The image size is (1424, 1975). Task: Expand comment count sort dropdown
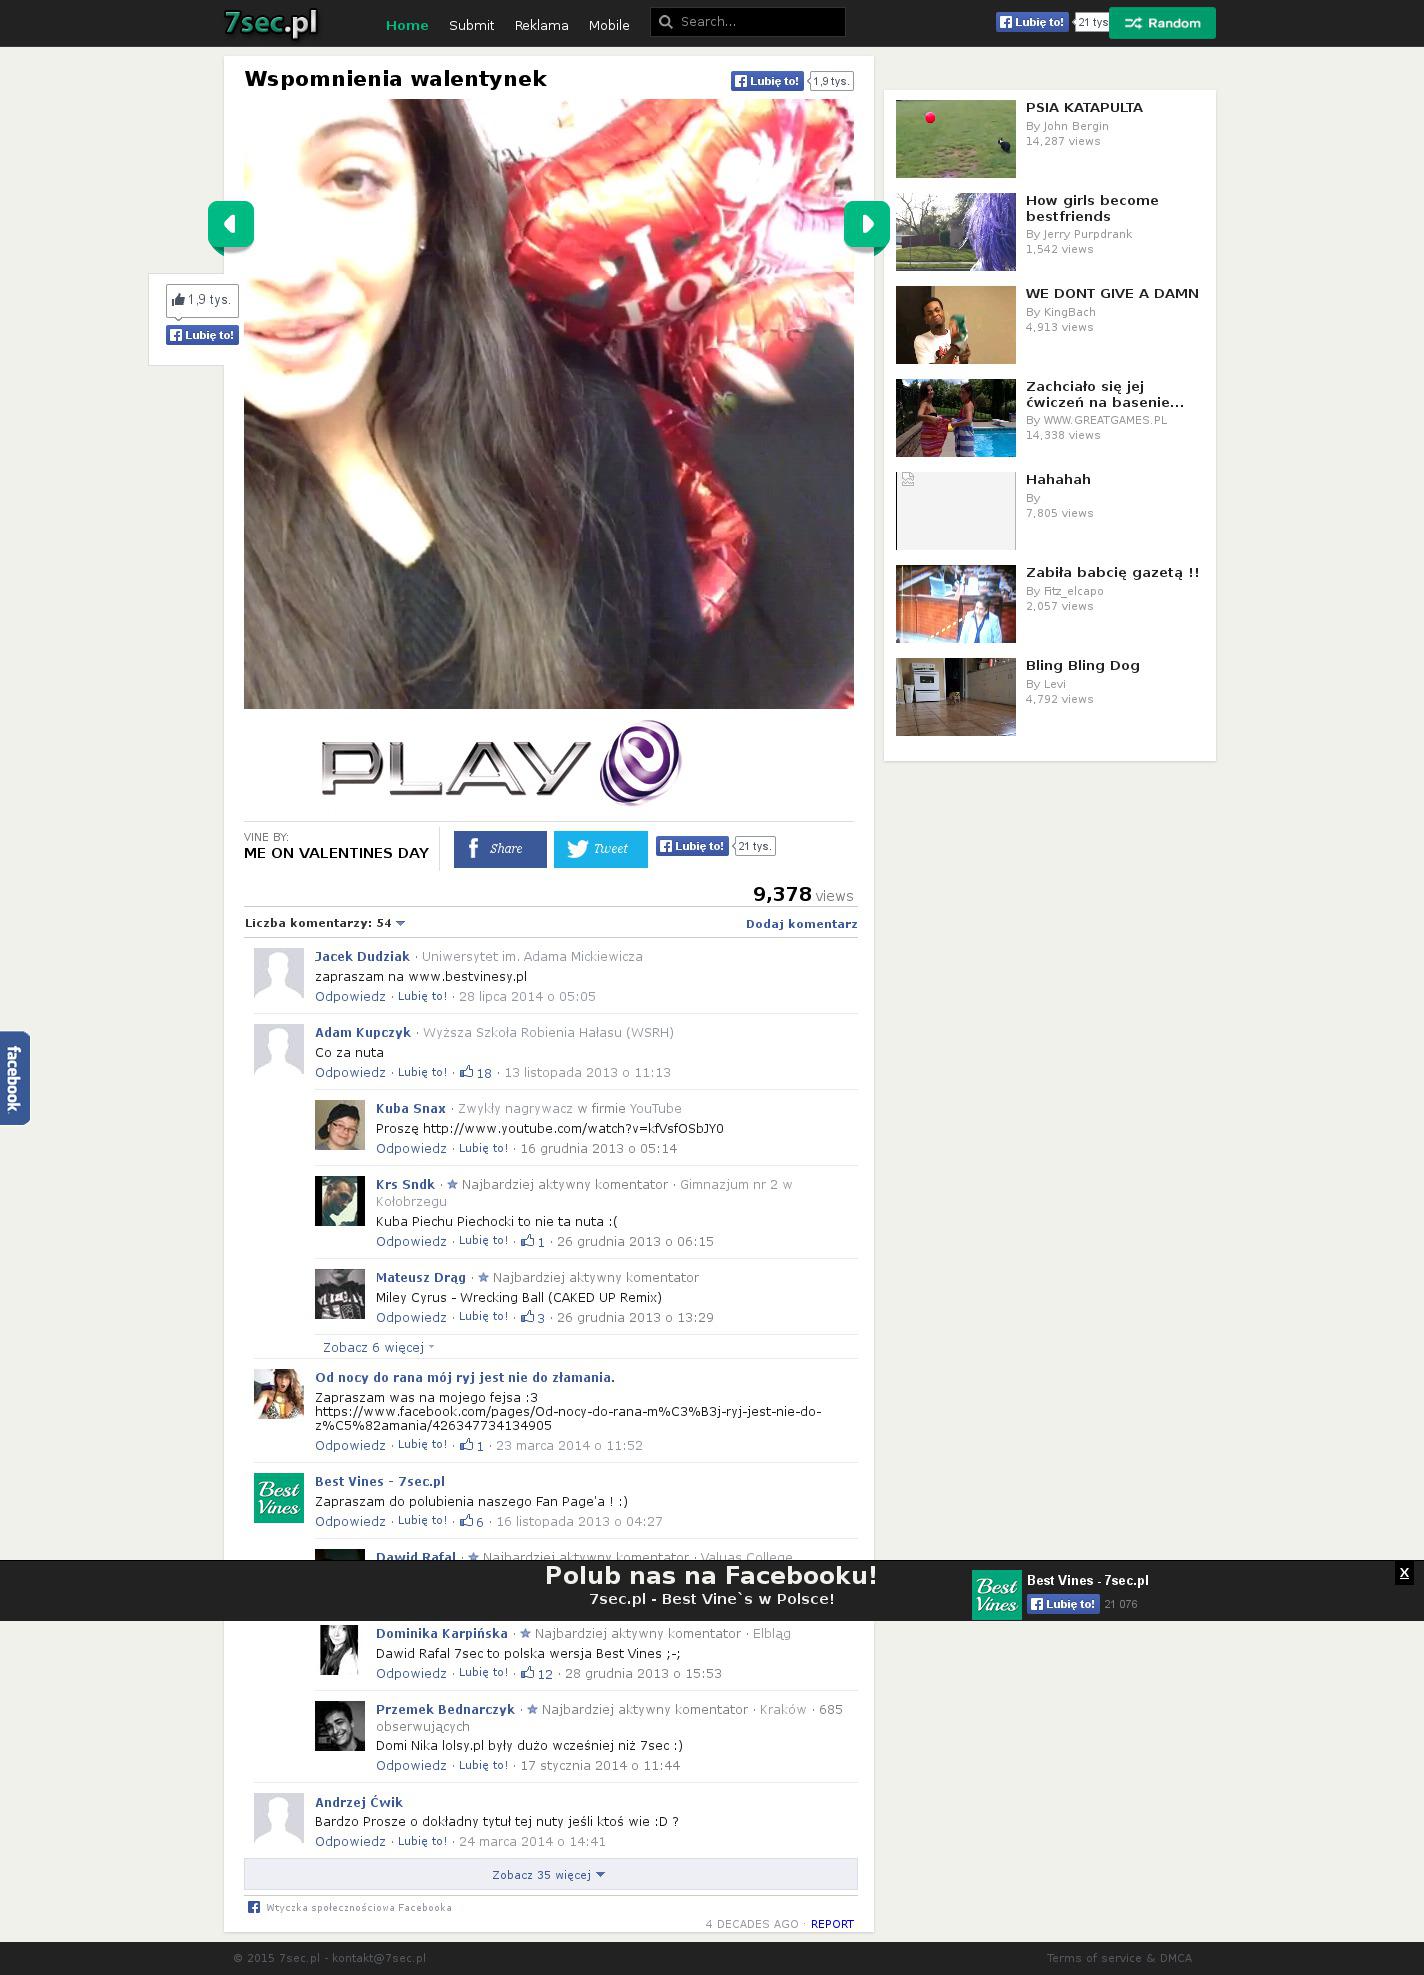click(x=400, y=923)
